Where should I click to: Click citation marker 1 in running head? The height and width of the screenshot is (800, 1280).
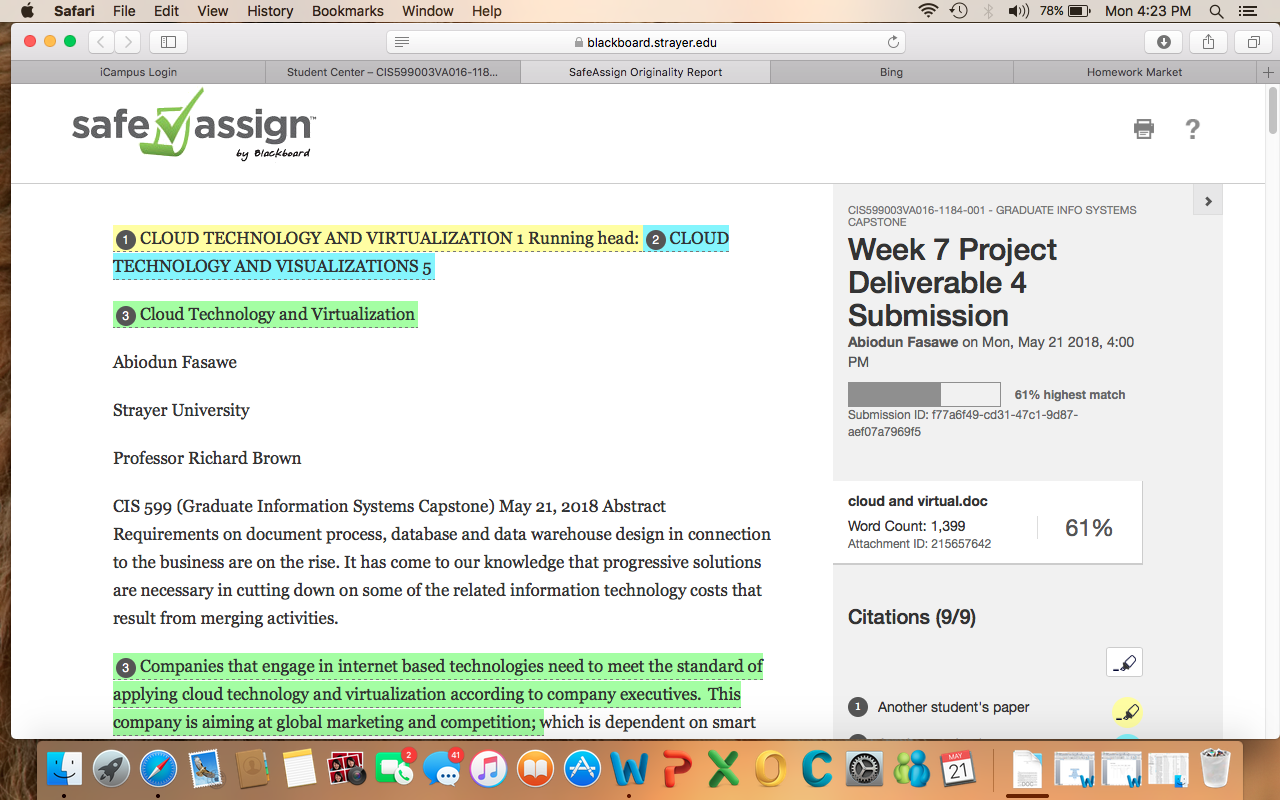click(126, 240)
